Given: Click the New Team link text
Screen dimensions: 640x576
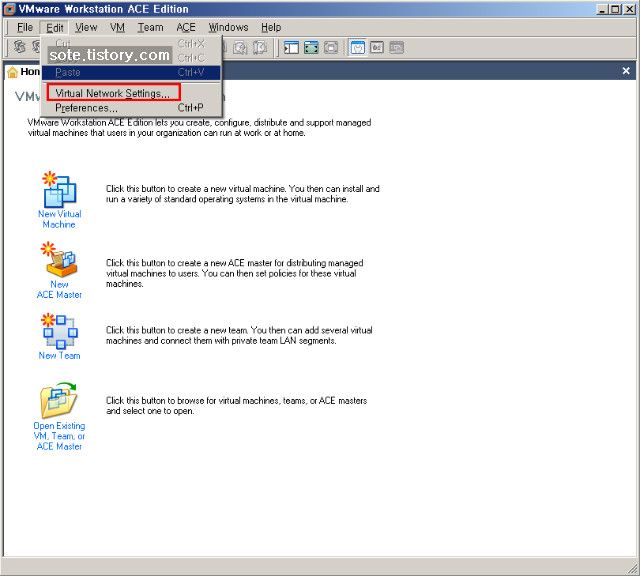Looking at the screenshot, I should coord(60,356).
